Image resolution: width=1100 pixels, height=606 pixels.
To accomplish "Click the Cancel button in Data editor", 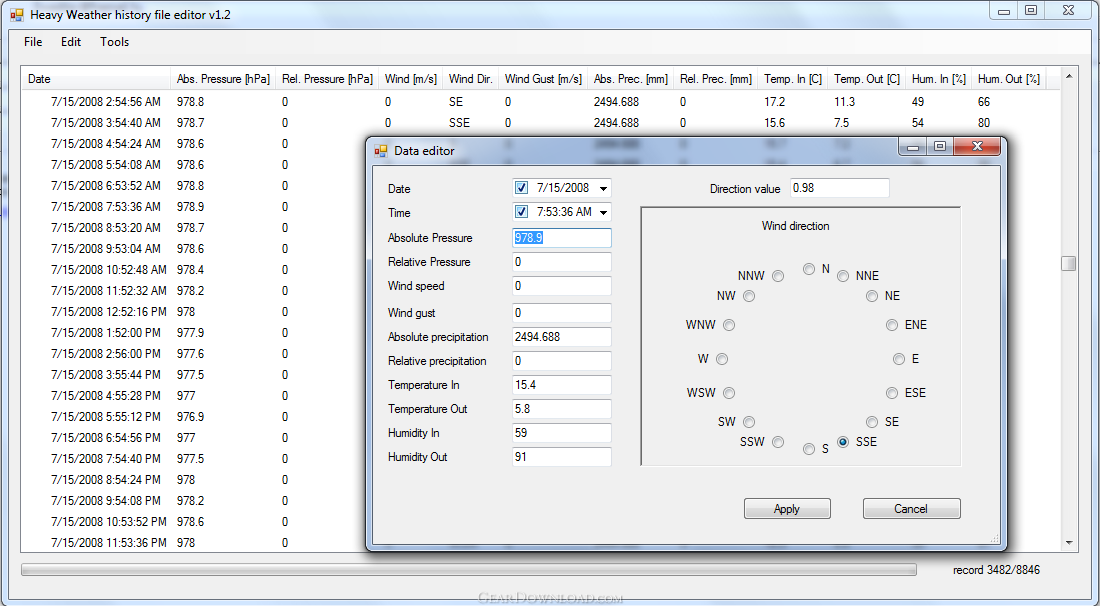I will point(911,509).
